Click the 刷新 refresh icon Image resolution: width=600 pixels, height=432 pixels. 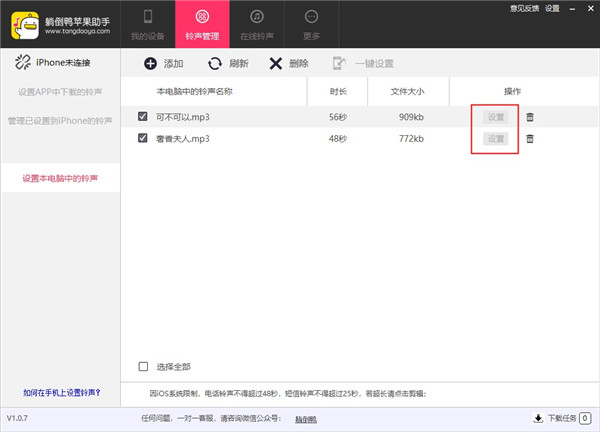coord(215,64)
